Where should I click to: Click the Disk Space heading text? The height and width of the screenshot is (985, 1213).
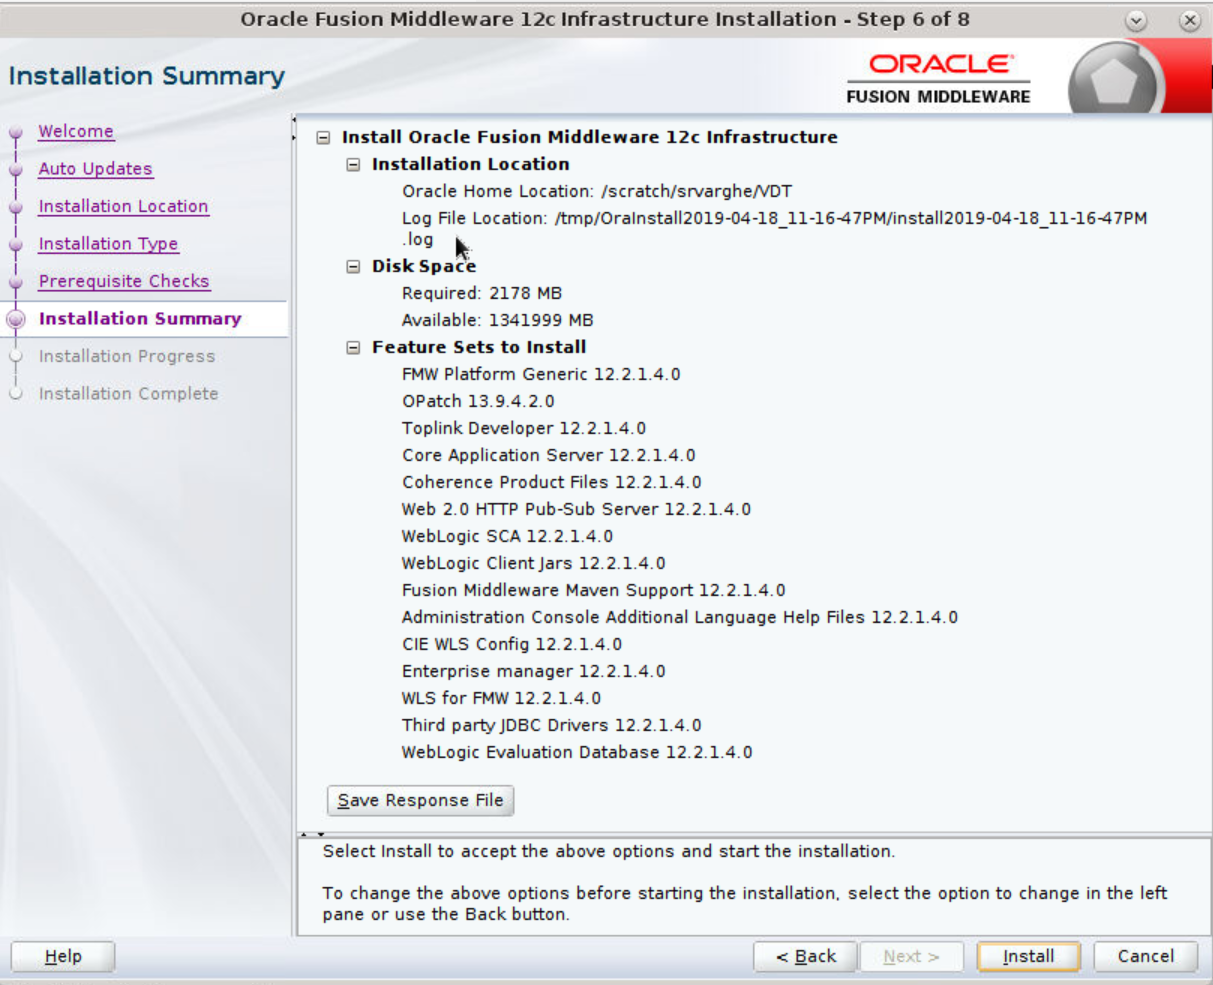pos(424,267)
